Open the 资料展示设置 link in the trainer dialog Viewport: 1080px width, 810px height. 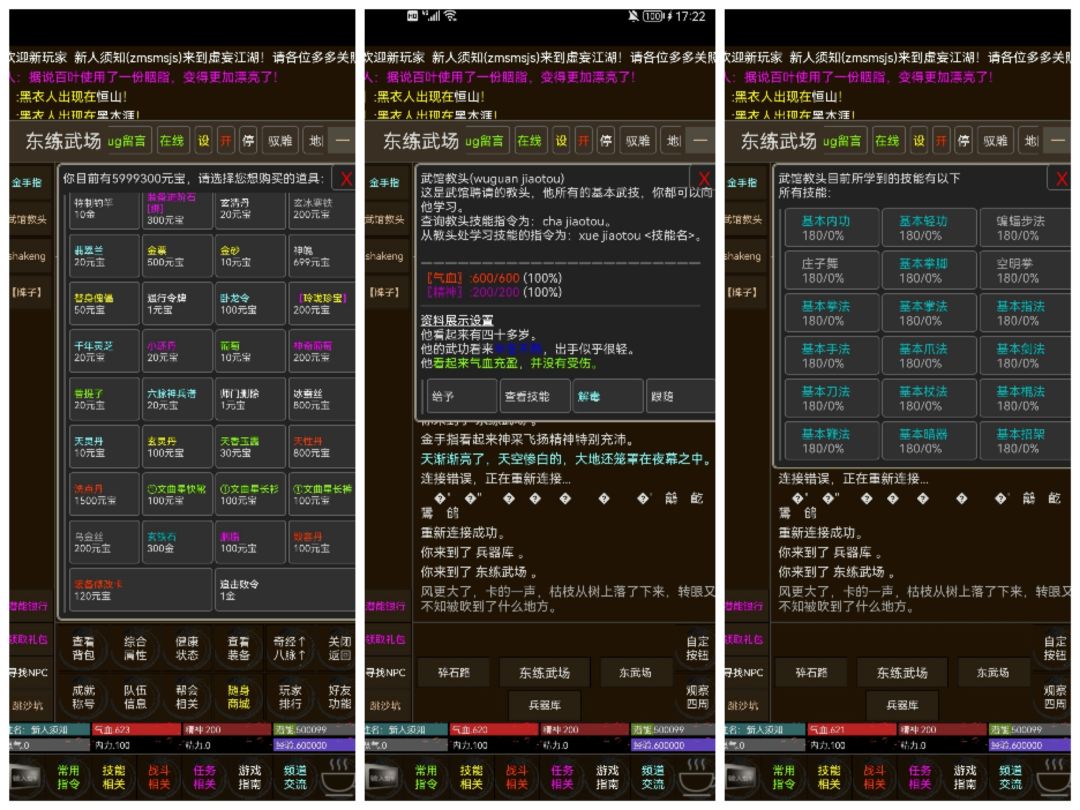457,320
